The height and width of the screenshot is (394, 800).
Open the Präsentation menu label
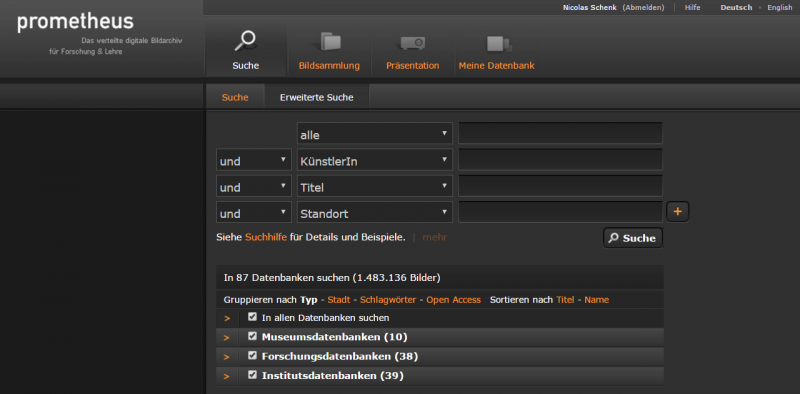tap(412, 66)
